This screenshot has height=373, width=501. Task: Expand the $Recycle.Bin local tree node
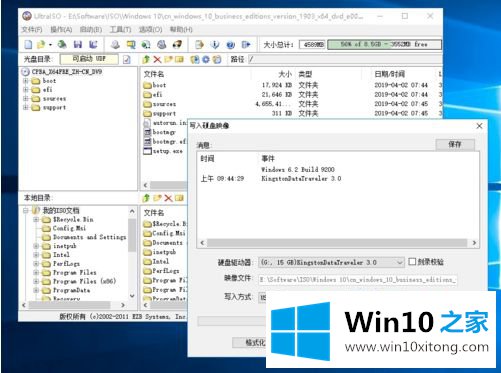pyautogui.click(x=36, y=219)
